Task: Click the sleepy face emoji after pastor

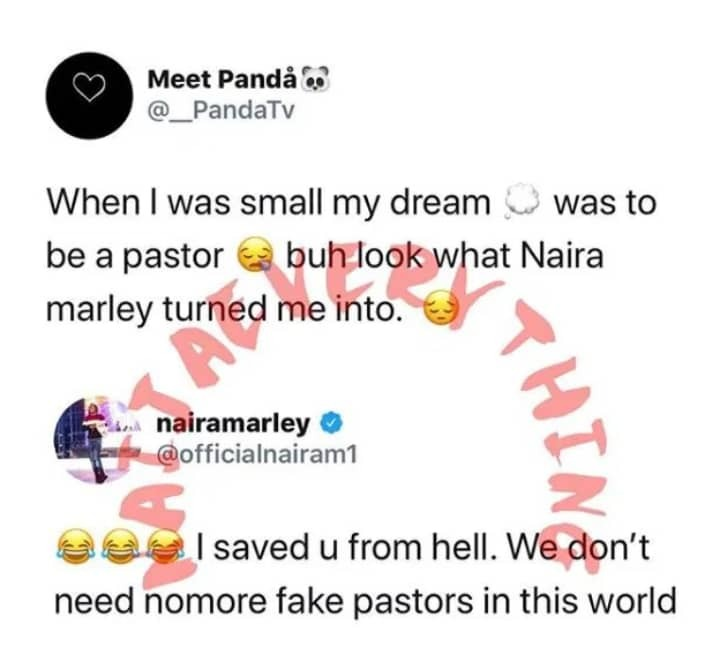Action: [255, 254]
